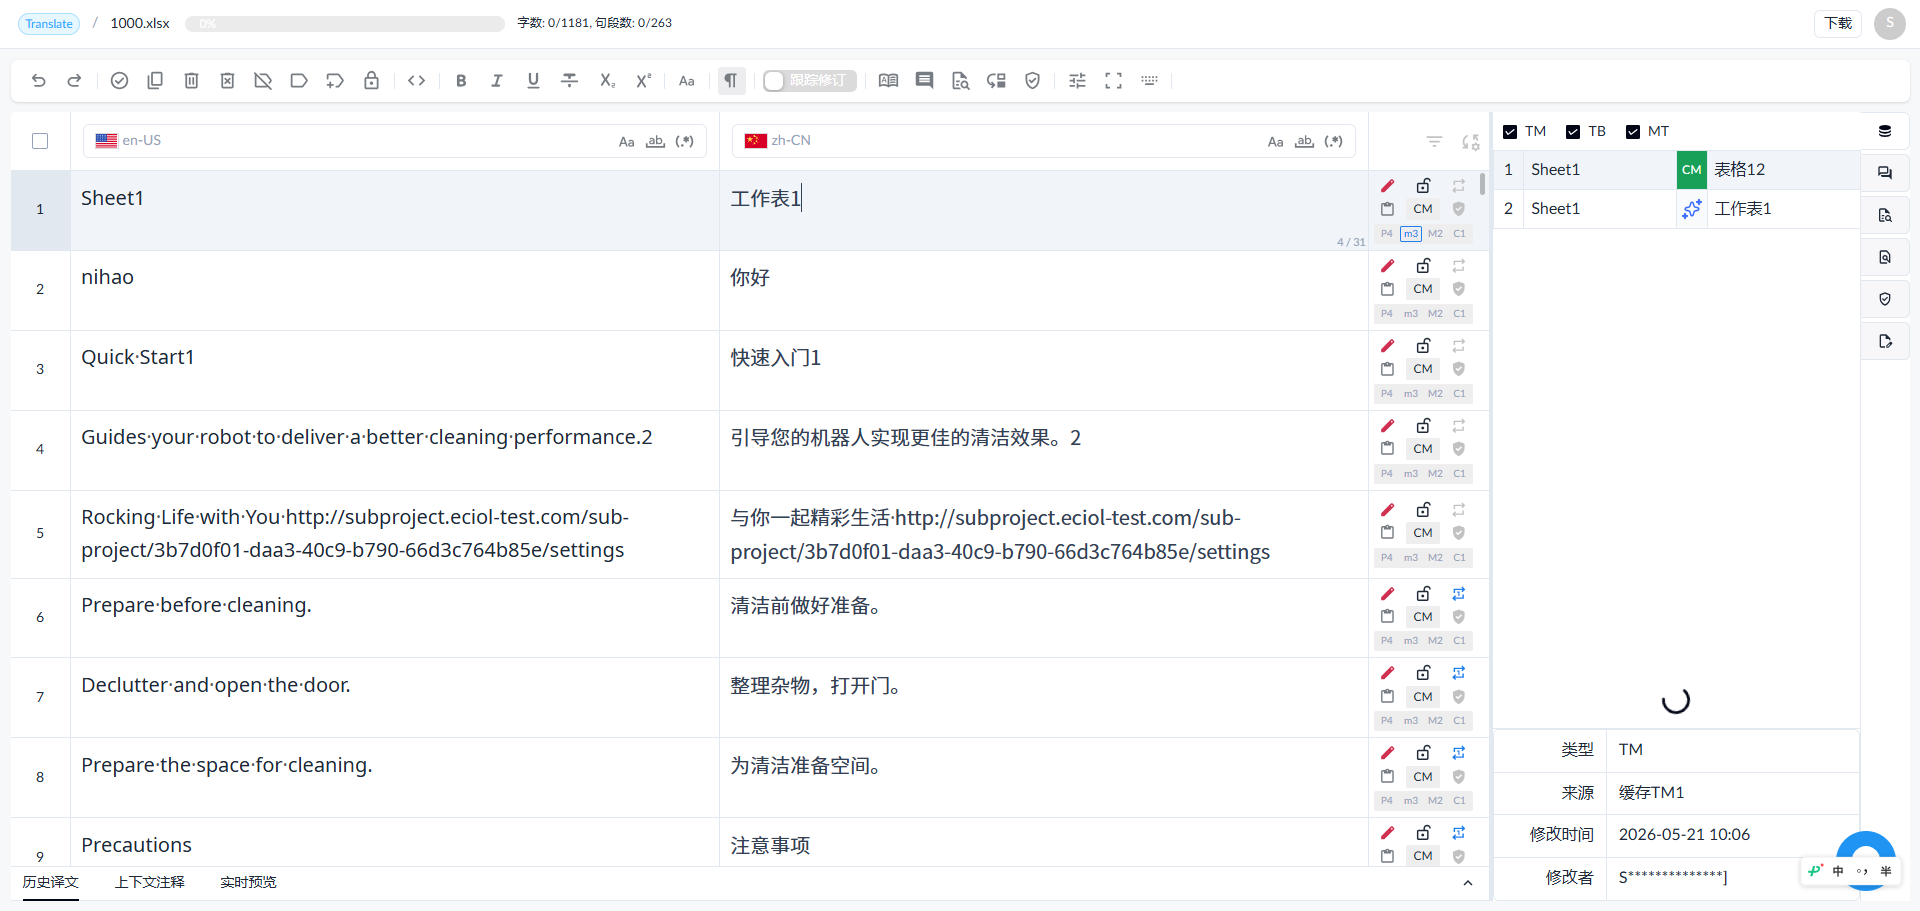1920x911 pixels.
Task: Toggle the 跟踪修订 track changes switch
Action: coord(809,81)
